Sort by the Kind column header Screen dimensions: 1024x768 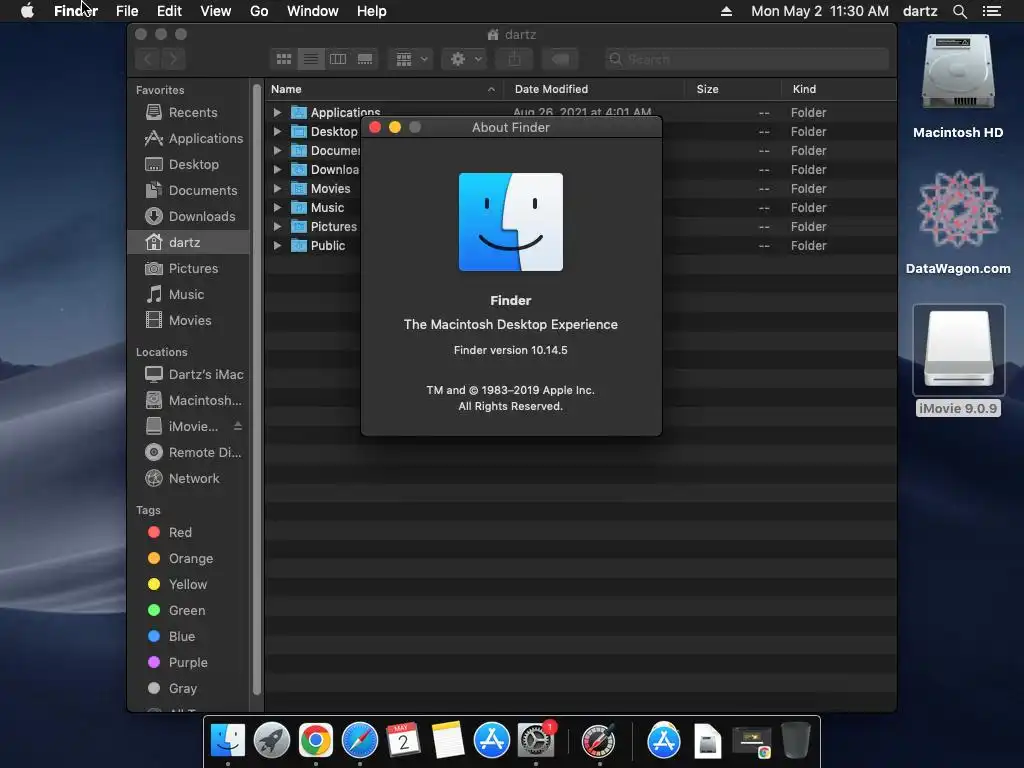(839, 89)
